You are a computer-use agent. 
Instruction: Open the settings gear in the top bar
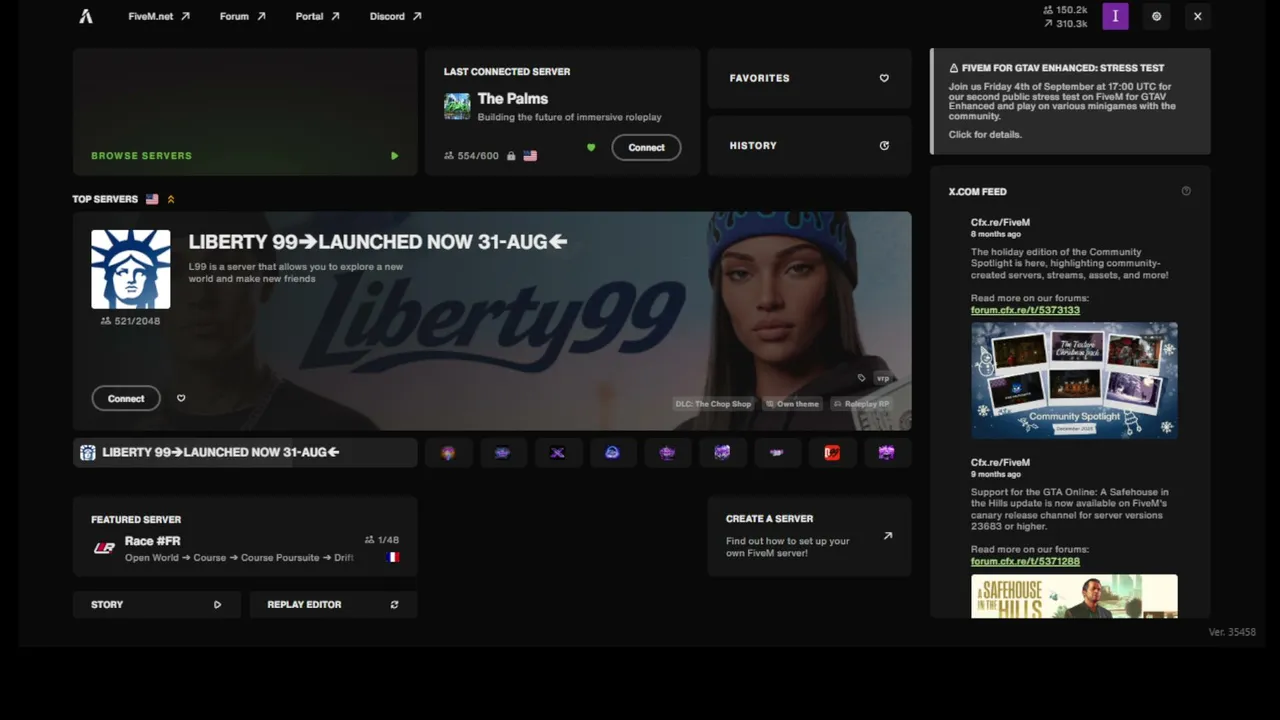point(1157,16)
